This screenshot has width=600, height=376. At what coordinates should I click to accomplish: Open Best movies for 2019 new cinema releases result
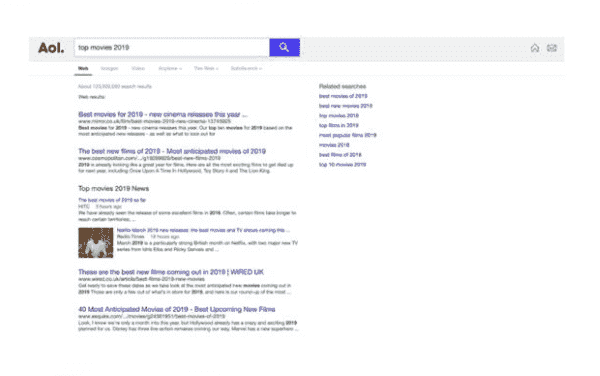click(x=163, y=114)
